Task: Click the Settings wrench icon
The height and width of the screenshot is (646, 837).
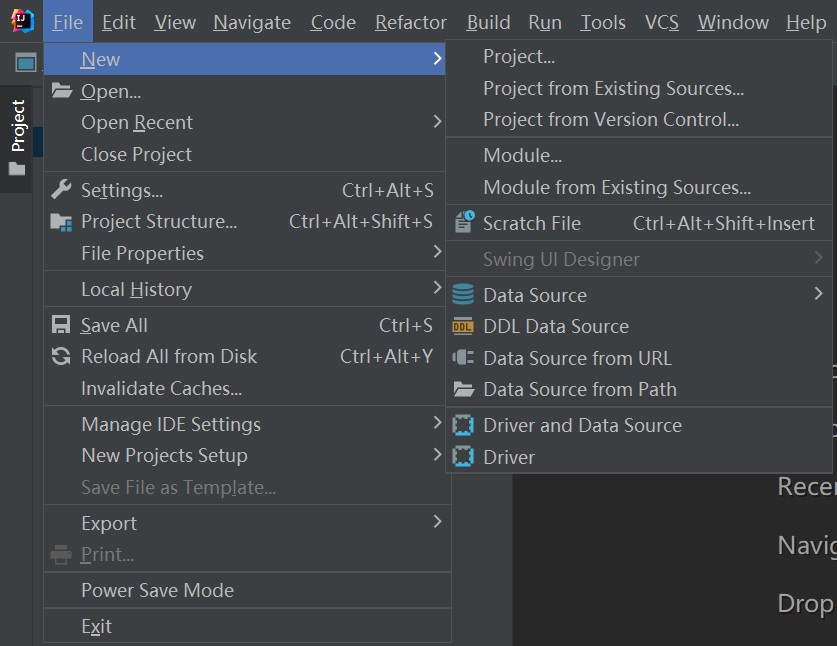Action: 61,190
